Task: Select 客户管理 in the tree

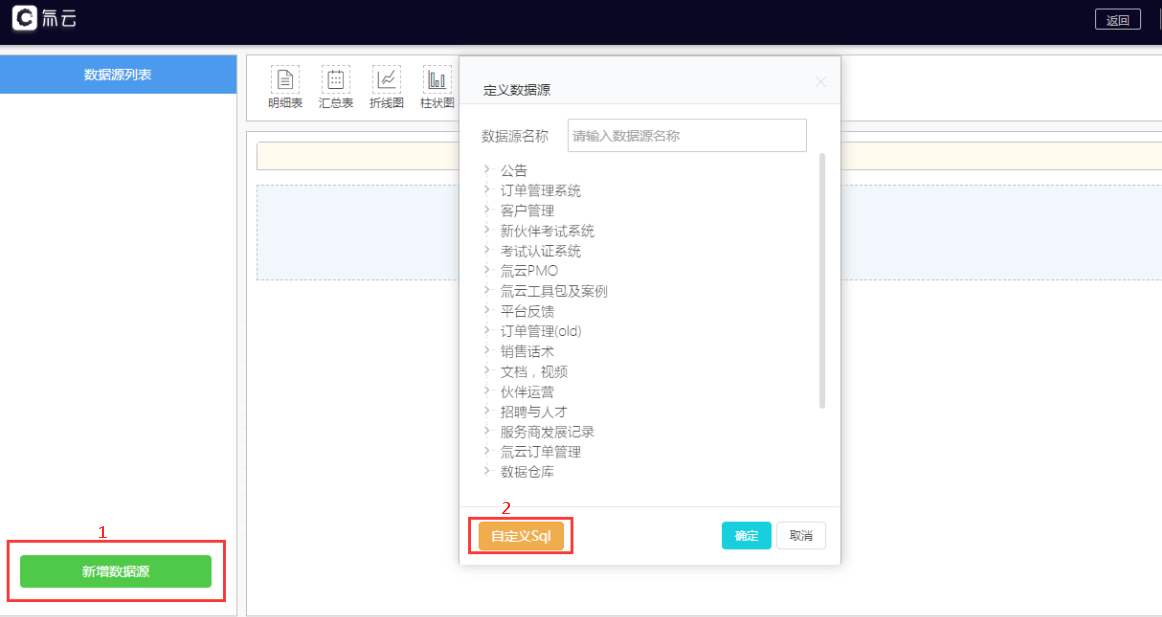Action: click(527, 211)
